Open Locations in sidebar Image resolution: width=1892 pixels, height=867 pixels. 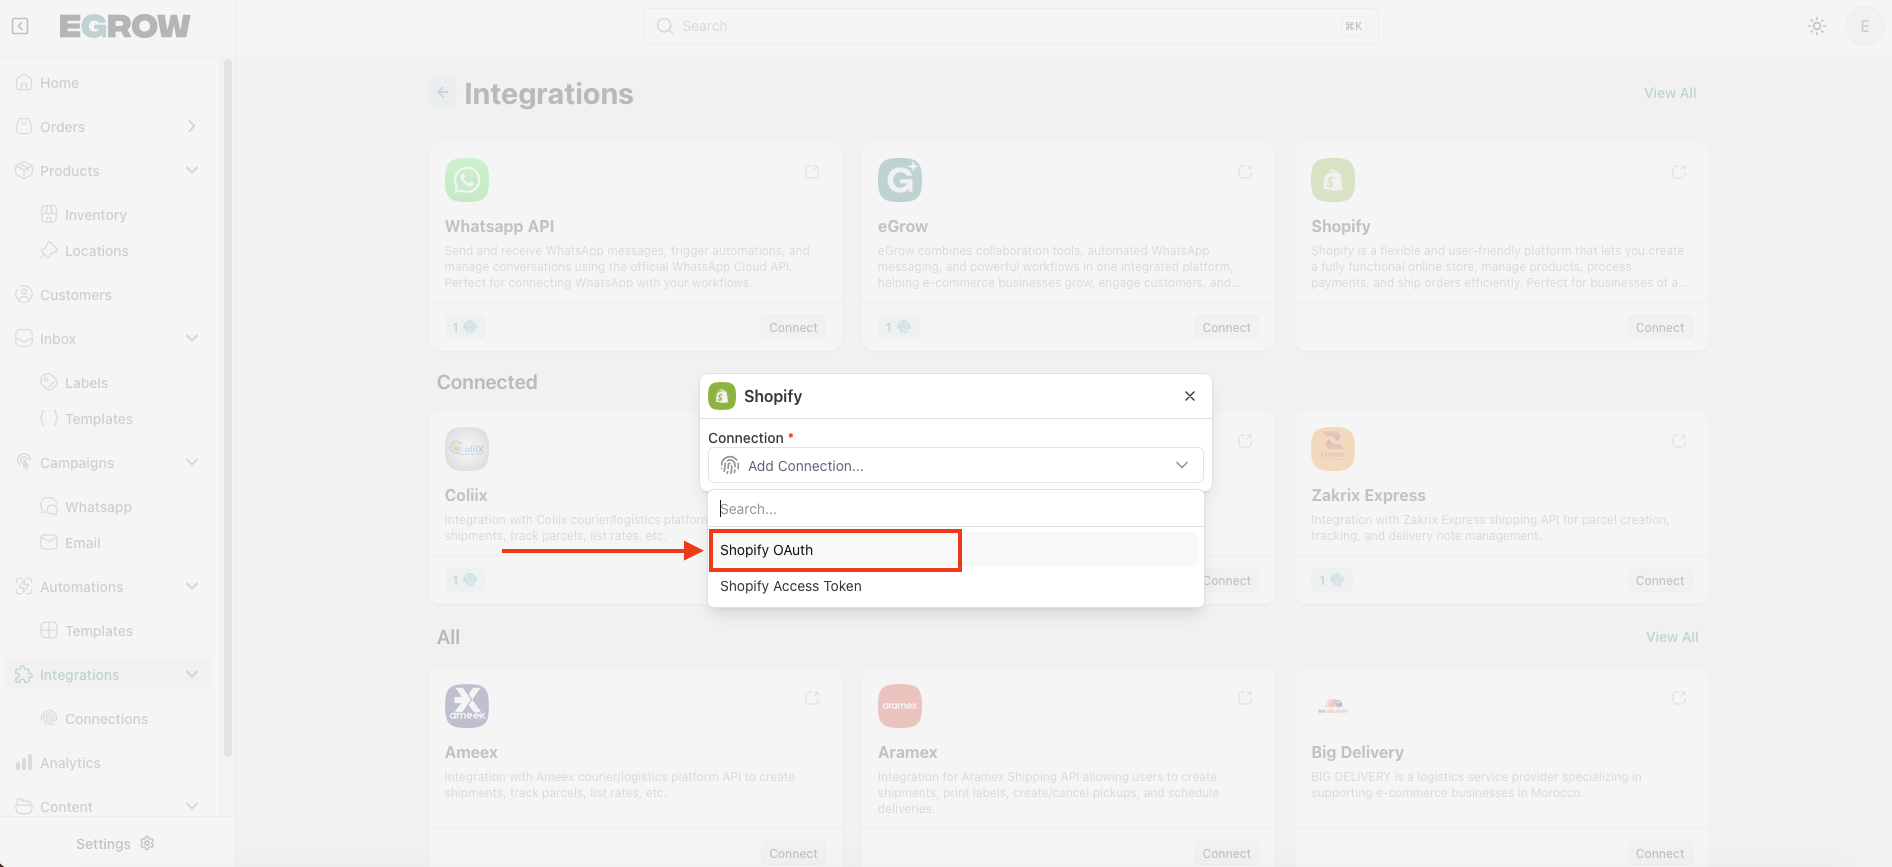point(96,251)
